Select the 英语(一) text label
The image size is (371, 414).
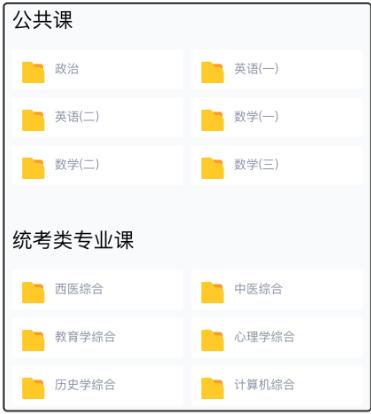pyautogui.click(x=256, y=69)
